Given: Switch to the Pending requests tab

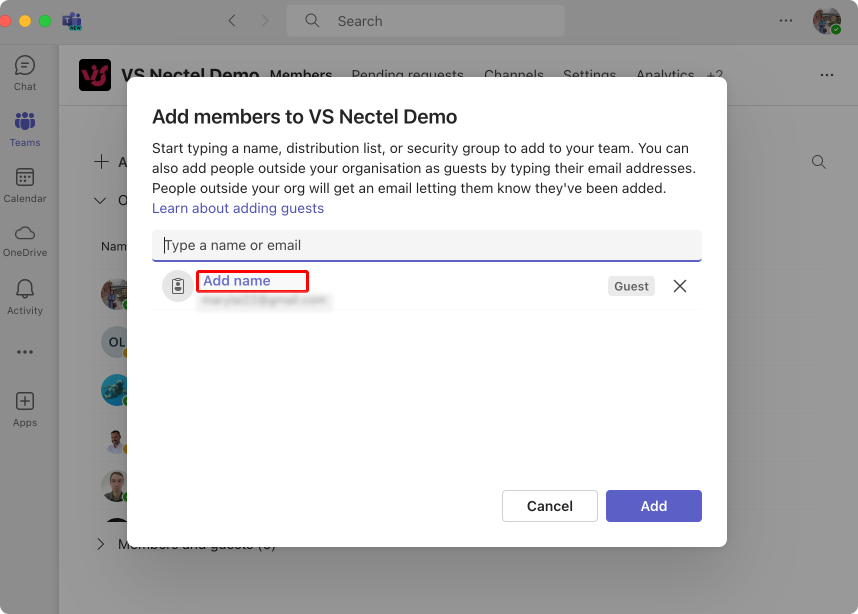Looking at the screenshot, I should 407,73.
